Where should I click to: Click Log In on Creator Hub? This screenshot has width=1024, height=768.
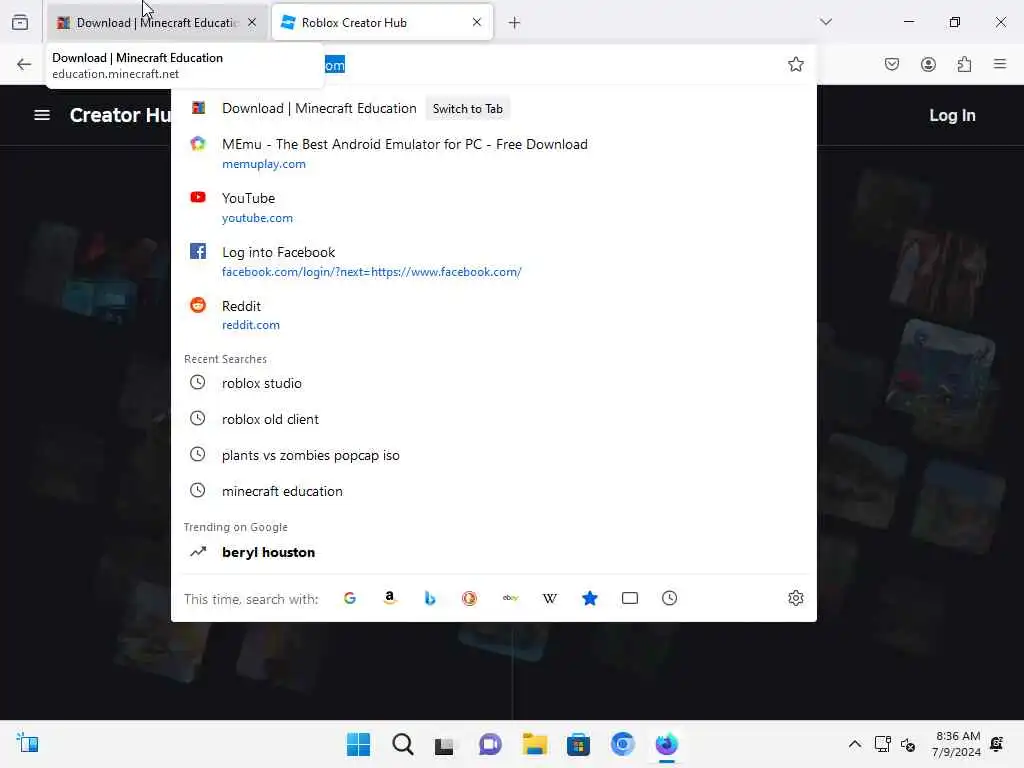pos(952,116)
